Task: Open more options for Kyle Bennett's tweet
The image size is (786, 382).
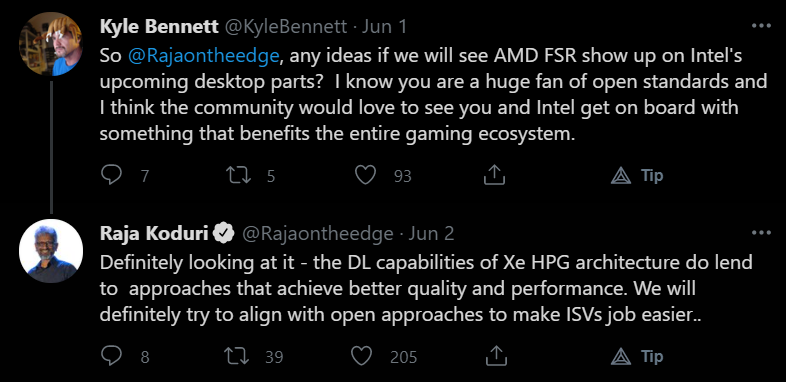Action: click(761, 26)
